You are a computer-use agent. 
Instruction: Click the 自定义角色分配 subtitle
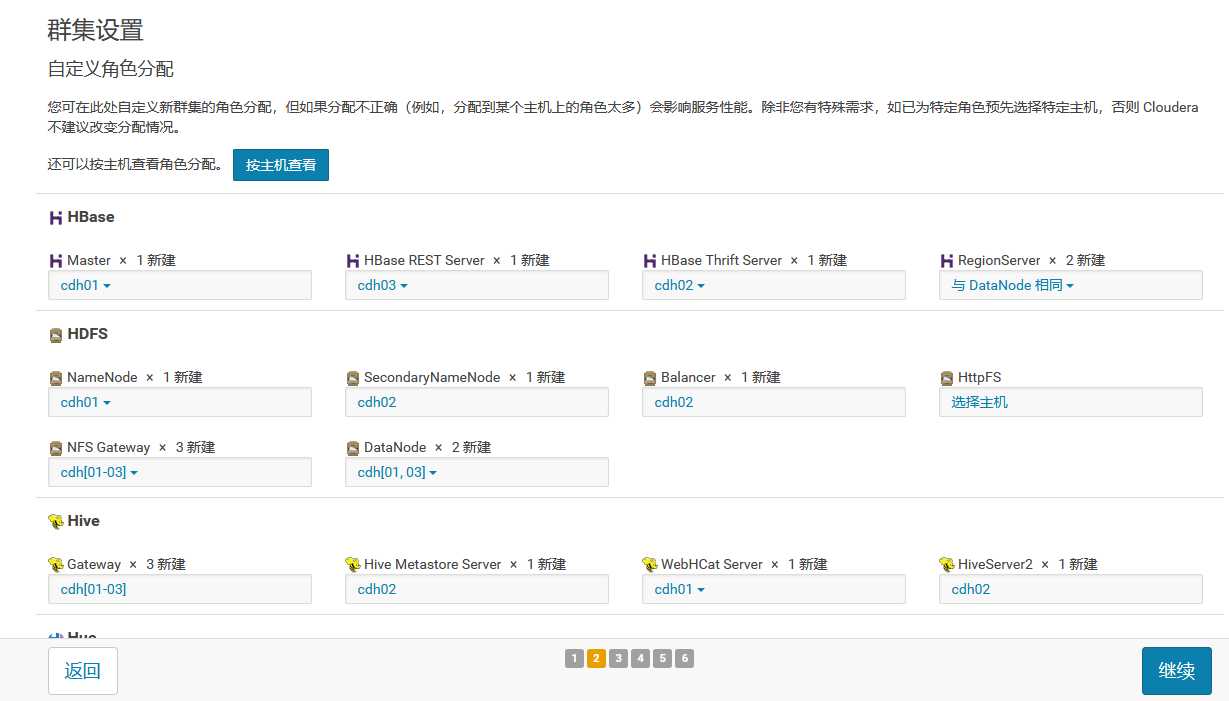(x=111, y=69)
